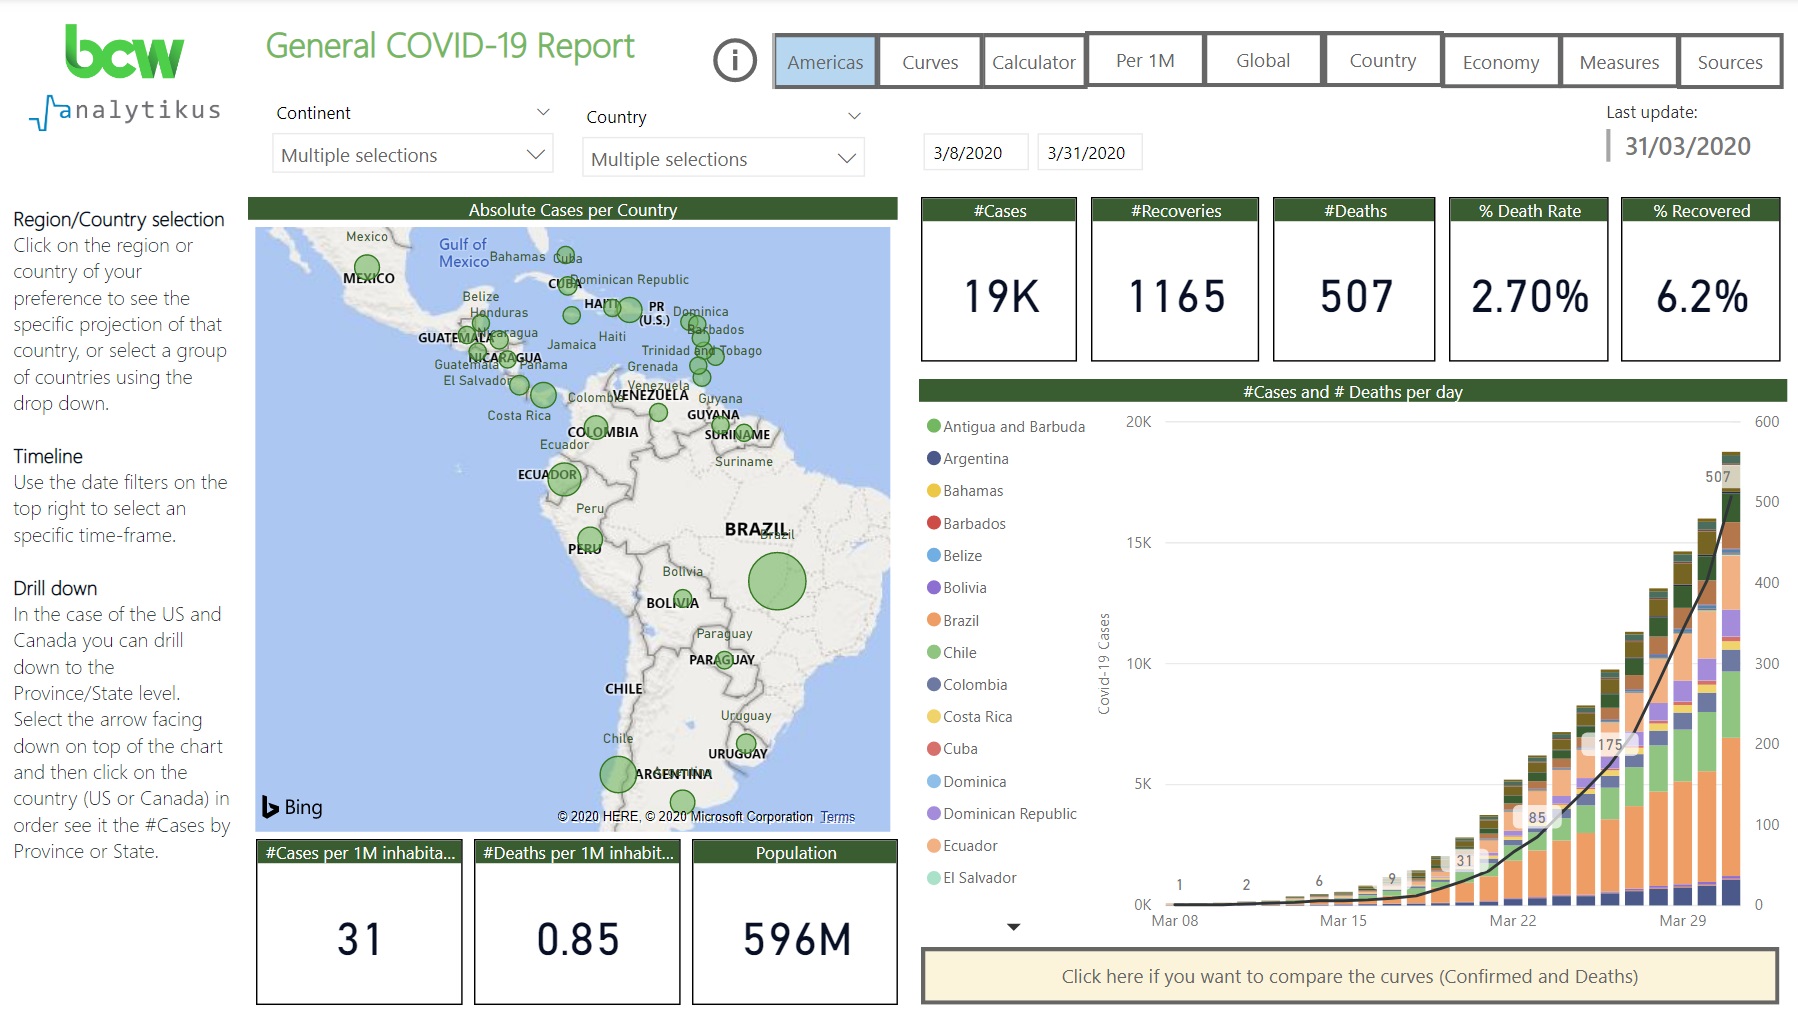Image resolution: width=1798 pixels, height=1012 pixels.
Task: Open the Country multiple selections dropdown
Action: point(723,158)
